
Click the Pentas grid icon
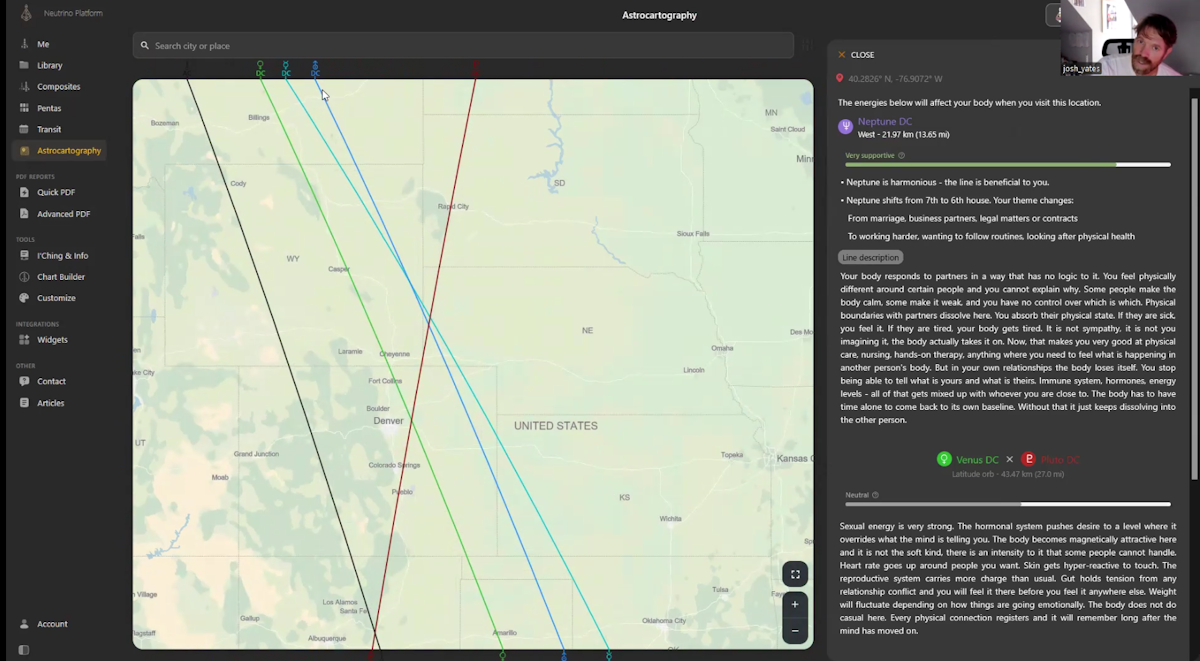25,108
